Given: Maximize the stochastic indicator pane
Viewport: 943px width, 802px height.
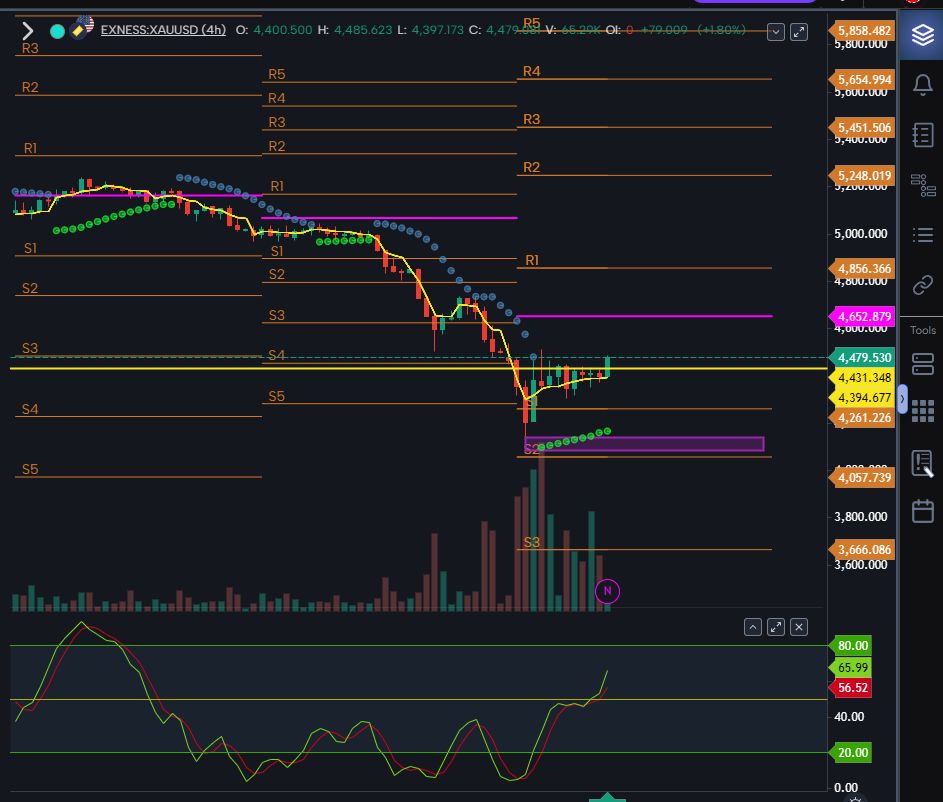Looking at the screenshot, I should 776,627.
